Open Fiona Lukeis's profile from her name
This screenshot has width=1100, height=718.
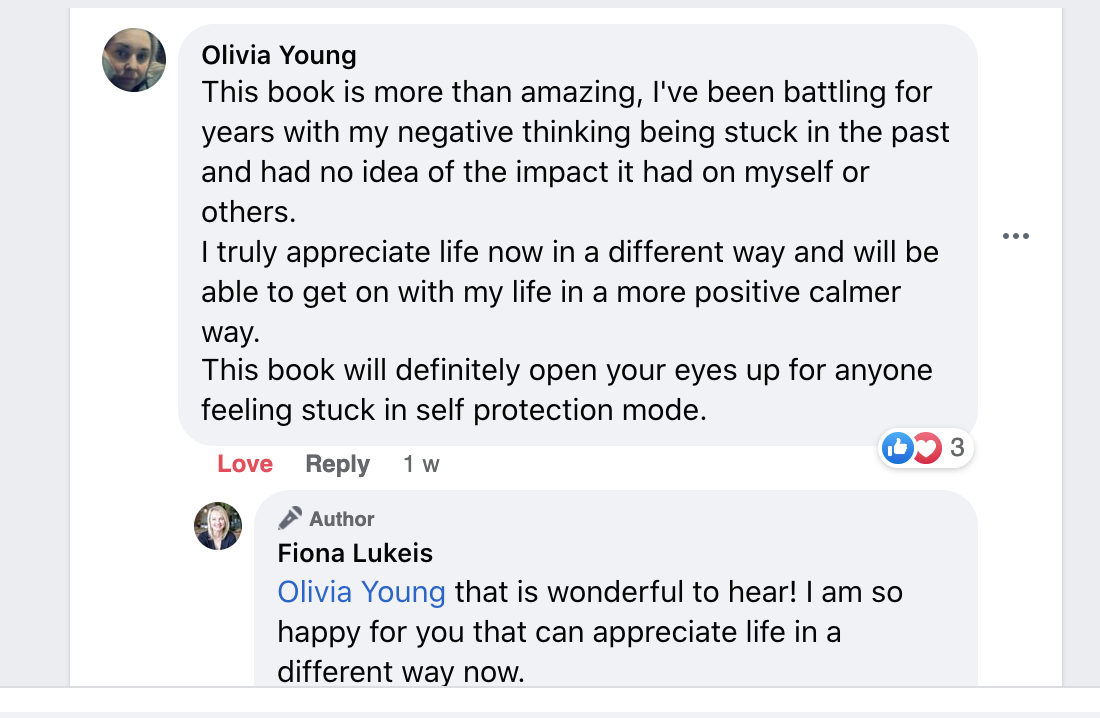point(355,553)
